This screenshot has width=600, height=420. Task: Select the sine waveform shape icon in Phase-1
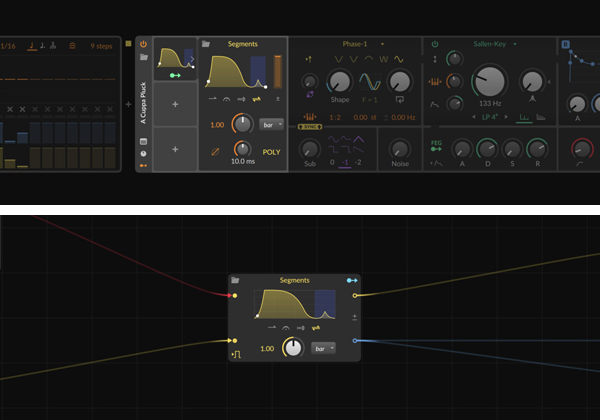(399, 59)
